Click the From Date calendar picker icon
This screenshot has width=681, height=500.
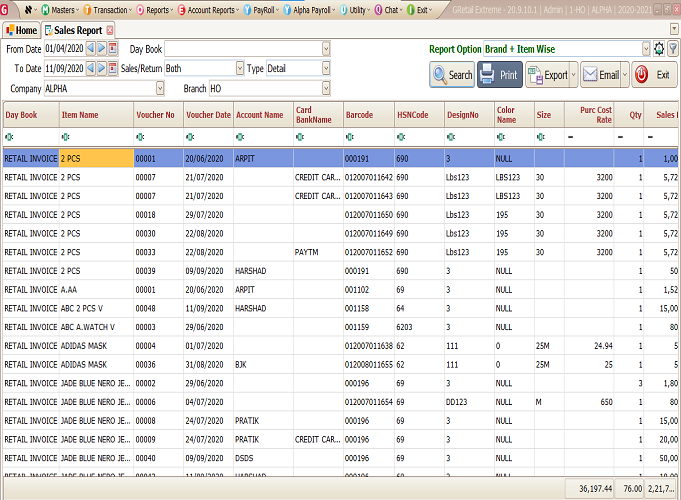[113, 49]
